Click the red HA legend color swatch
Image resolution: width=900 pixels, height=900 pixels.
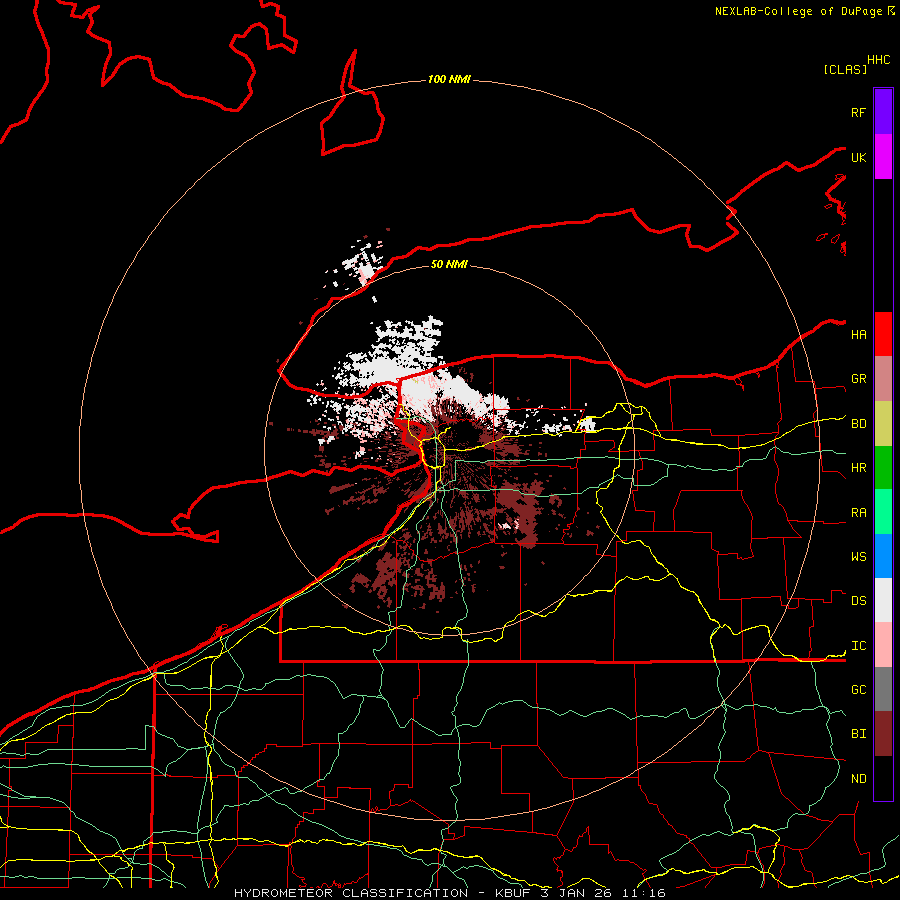883,334
